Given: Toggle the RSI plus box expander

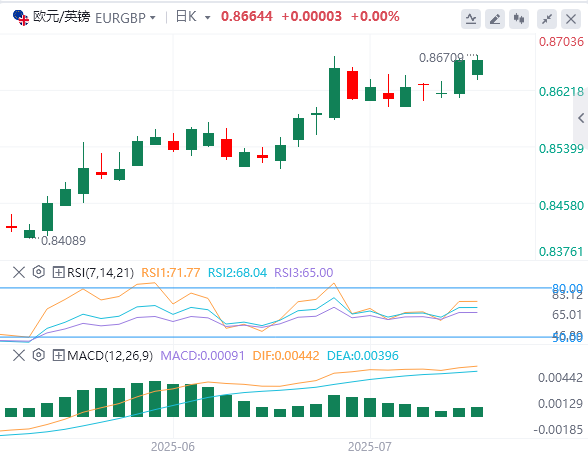Looking at the screenshot, I should pos(58,272).
